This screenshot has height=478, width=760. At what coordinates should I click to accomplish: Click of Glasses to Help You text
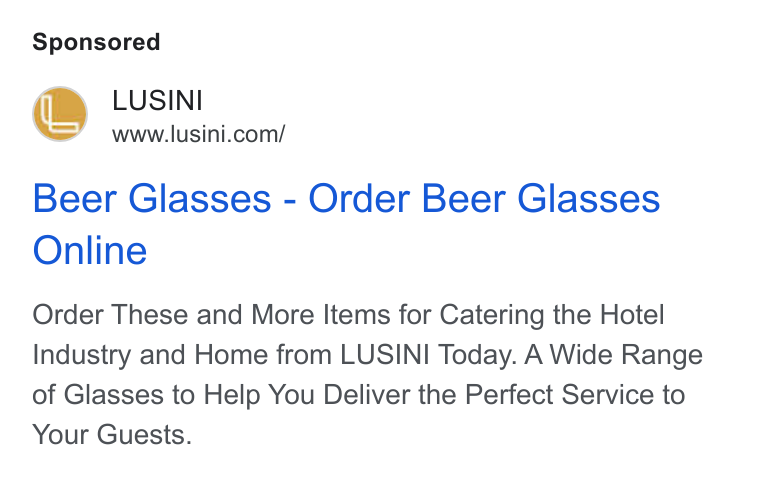pos(173,395)
